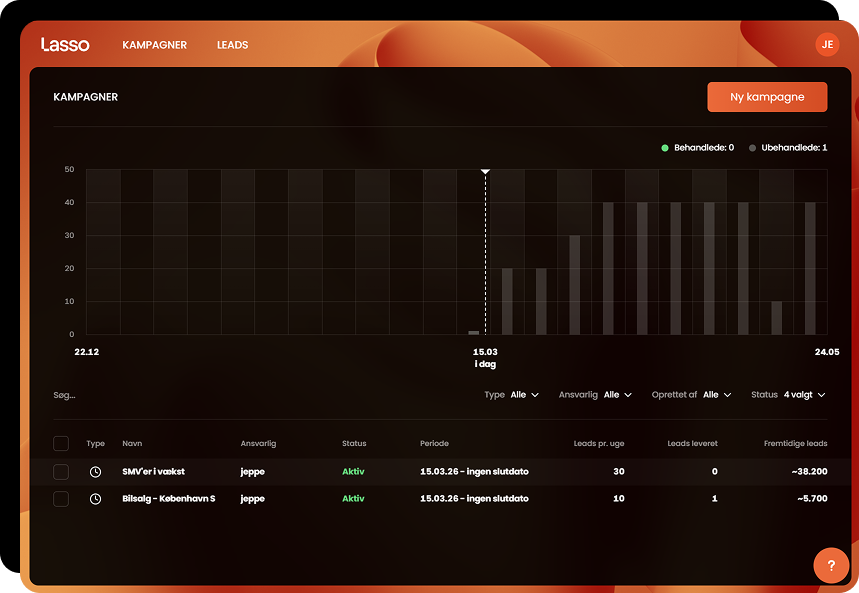This screenshot has height=593, width=859.
Task: Click the today marker triangle on chart
Action: click(x=485, y=172)
